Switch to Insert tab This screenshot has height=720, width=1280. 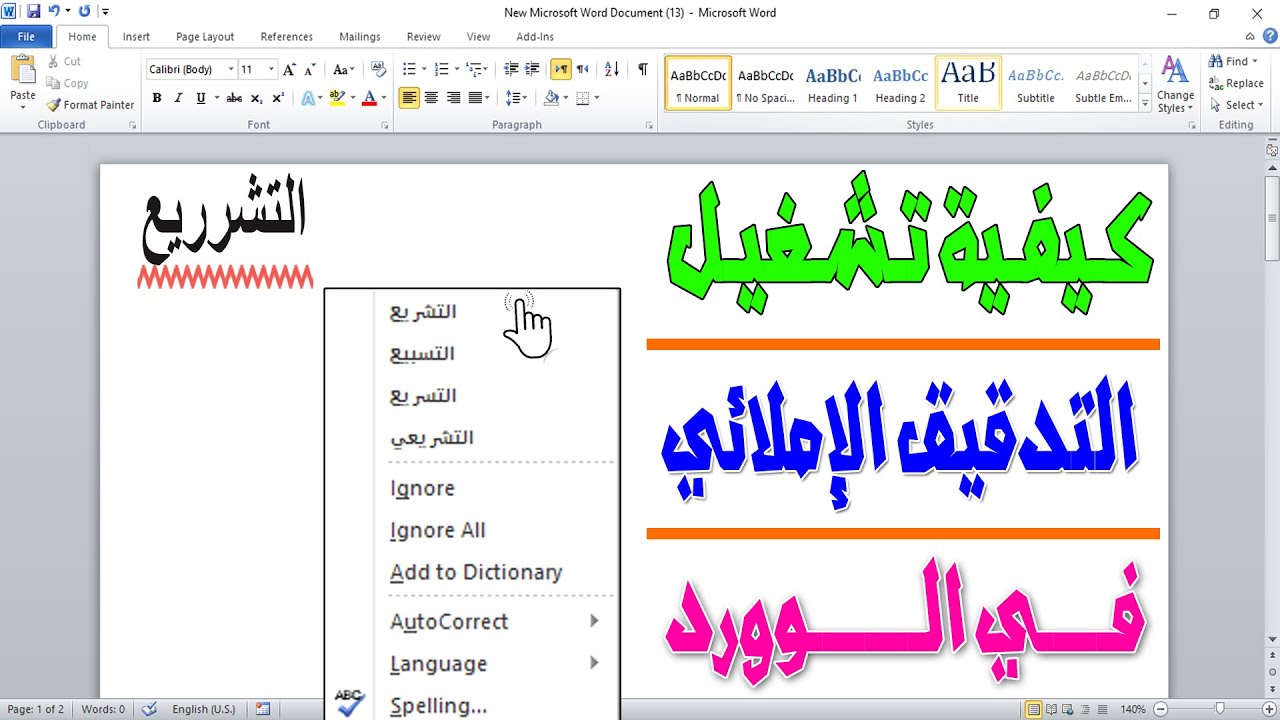coord(136,37)
